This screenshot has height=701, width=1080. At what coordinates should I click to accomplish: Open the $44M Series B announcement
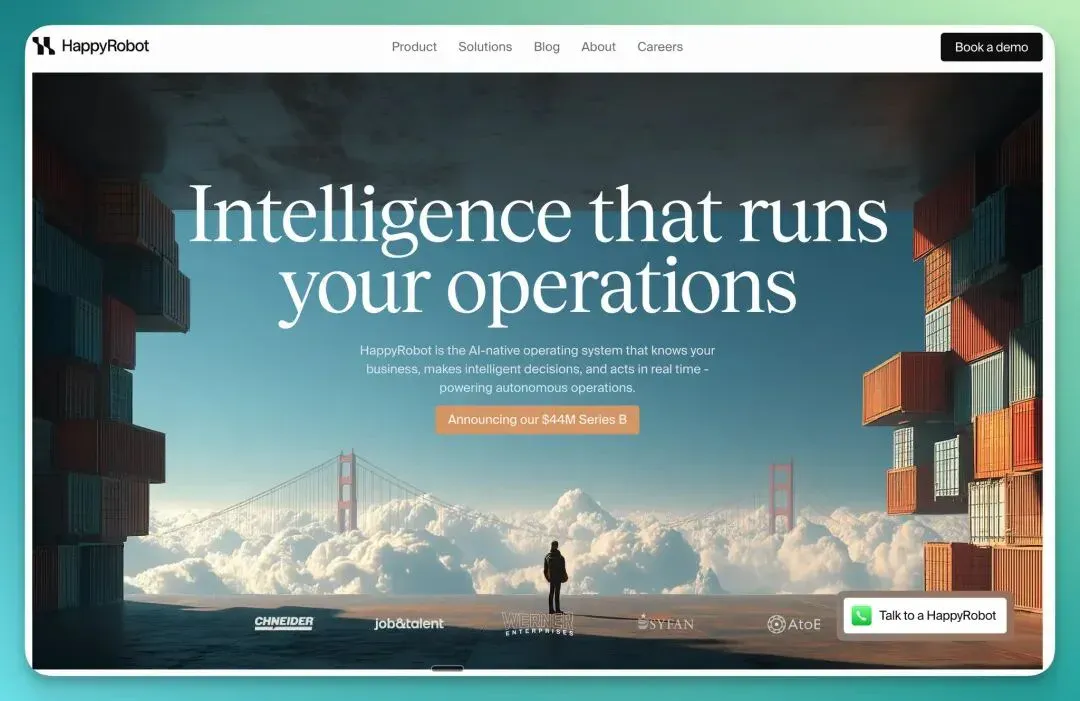tap(537, 419)
